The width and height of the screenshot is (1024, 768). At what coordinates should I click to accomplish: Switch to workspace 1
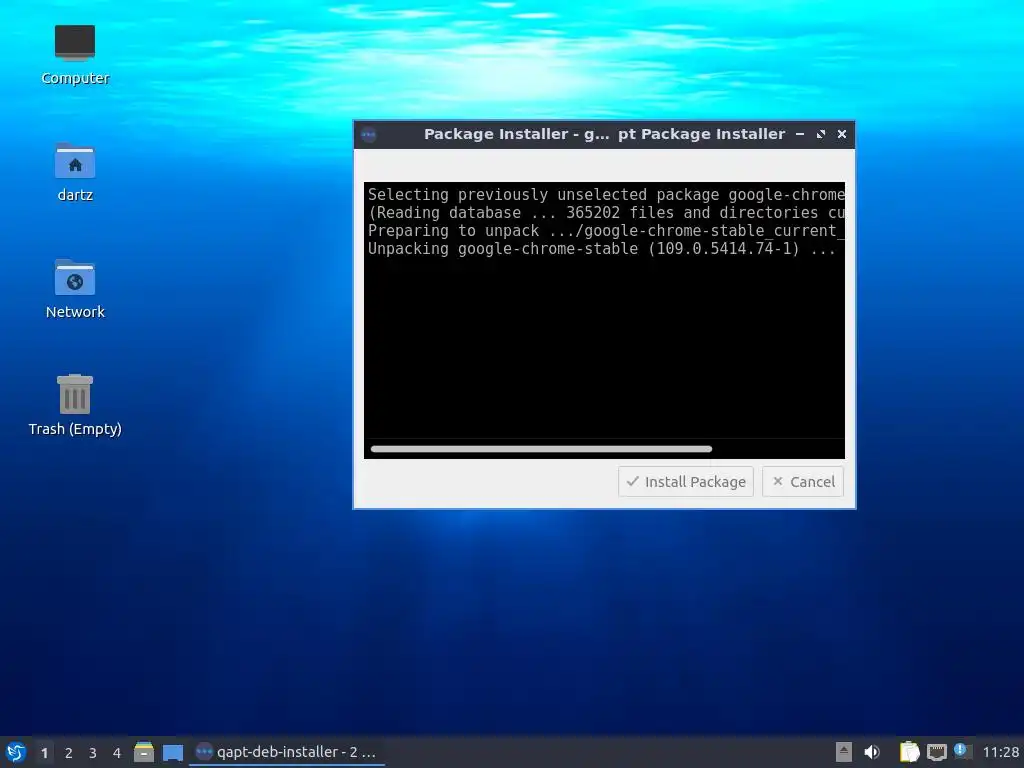click(x=44, y=753)
